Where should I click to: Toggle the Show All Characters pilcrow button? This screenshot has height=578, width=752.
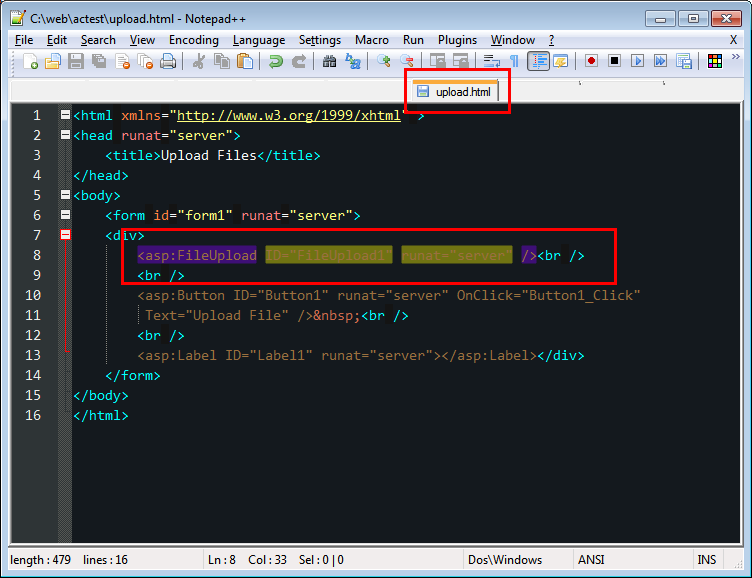click(x=514, y=62)
